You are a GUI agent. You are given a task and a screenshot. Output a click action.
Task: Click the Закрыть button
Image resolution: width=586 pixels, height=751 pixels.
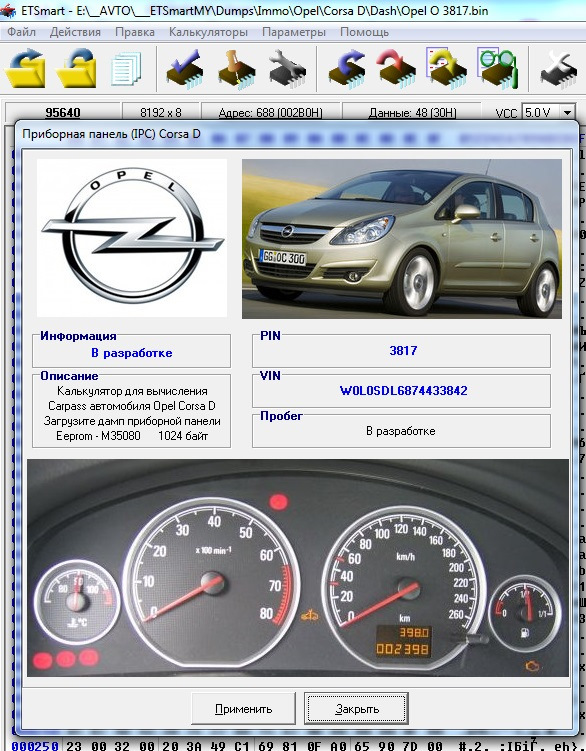(x=356, y=708)
